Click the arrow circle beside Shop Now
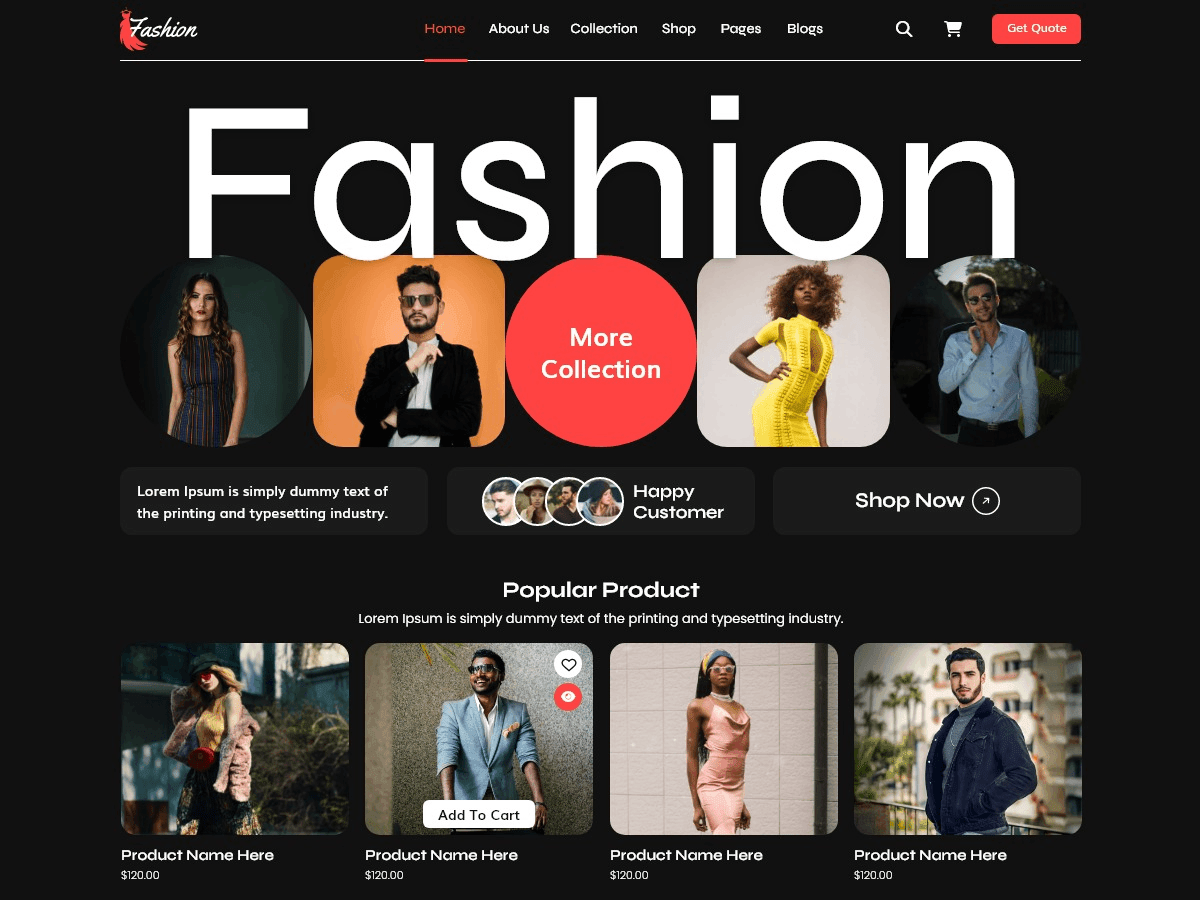This screenshot has width=1200, height=900. coord(986,501)
